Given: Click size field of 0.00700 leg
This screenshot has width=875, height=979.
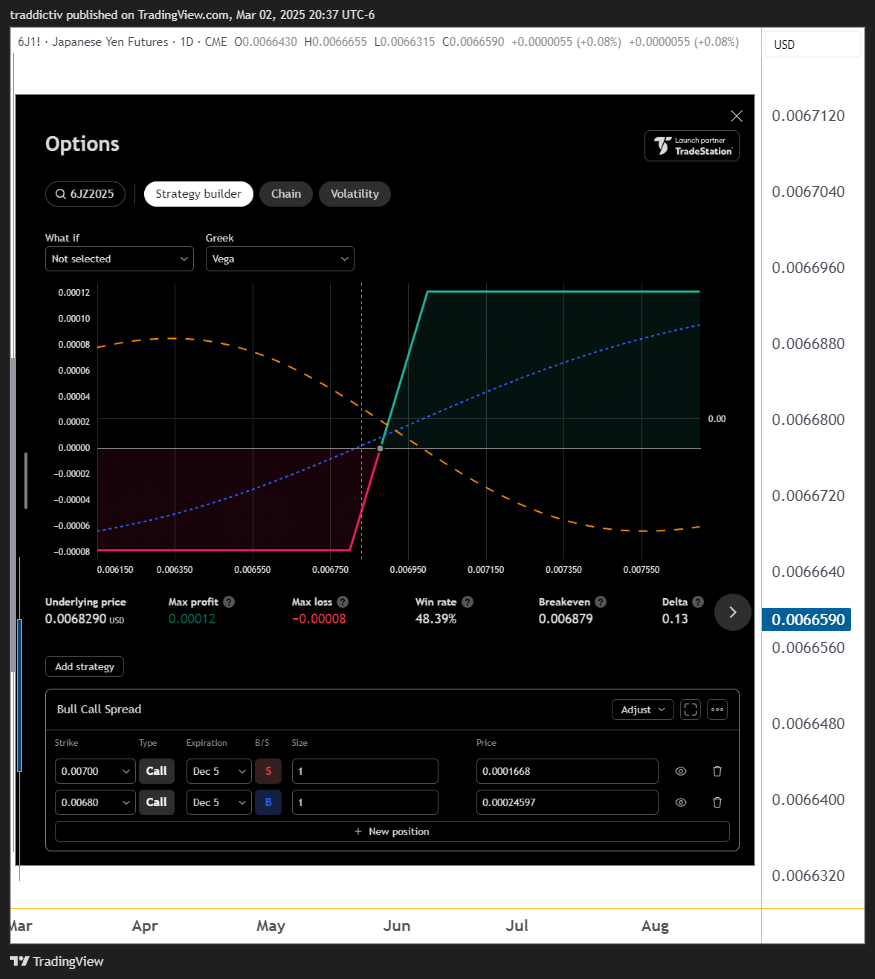Looking at the screenshot, I should click(365, 771).
